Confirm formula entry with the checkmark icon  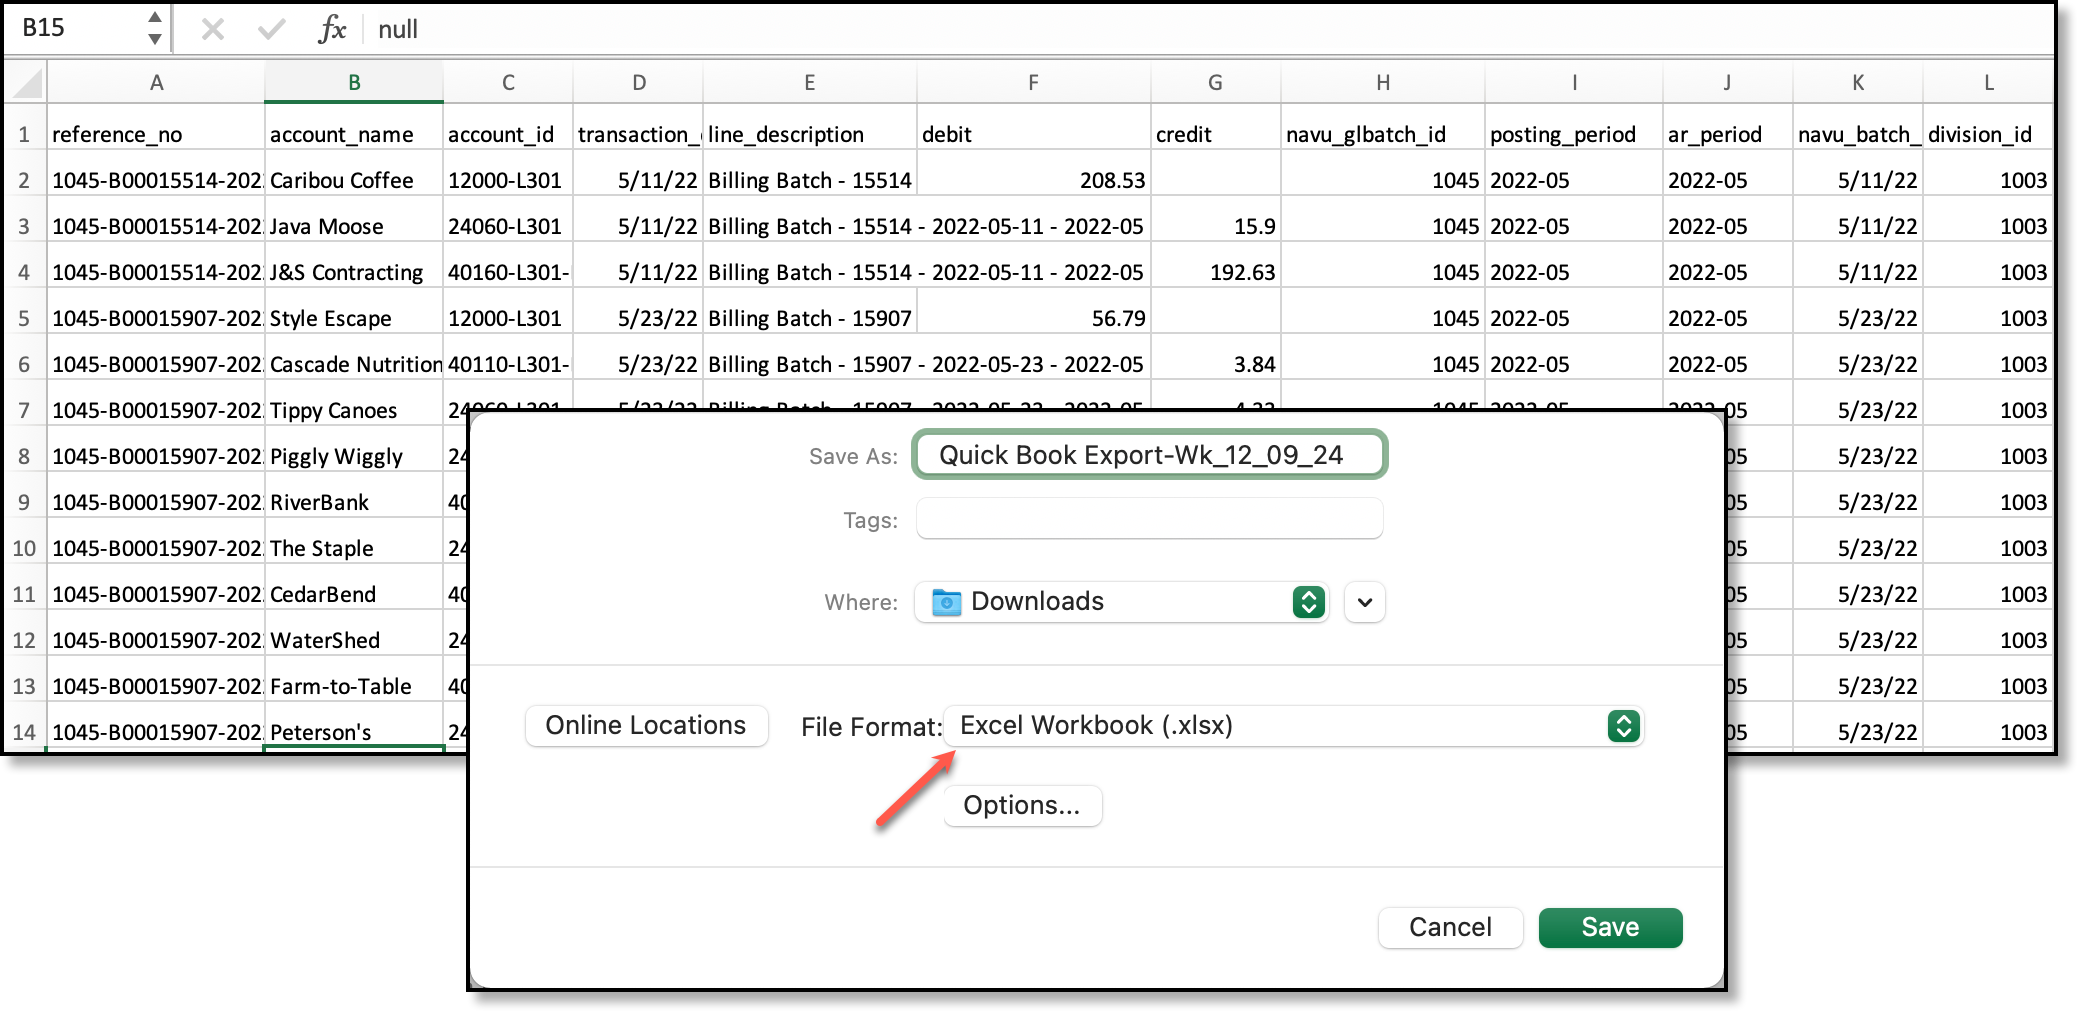click(x=271, y=29)
